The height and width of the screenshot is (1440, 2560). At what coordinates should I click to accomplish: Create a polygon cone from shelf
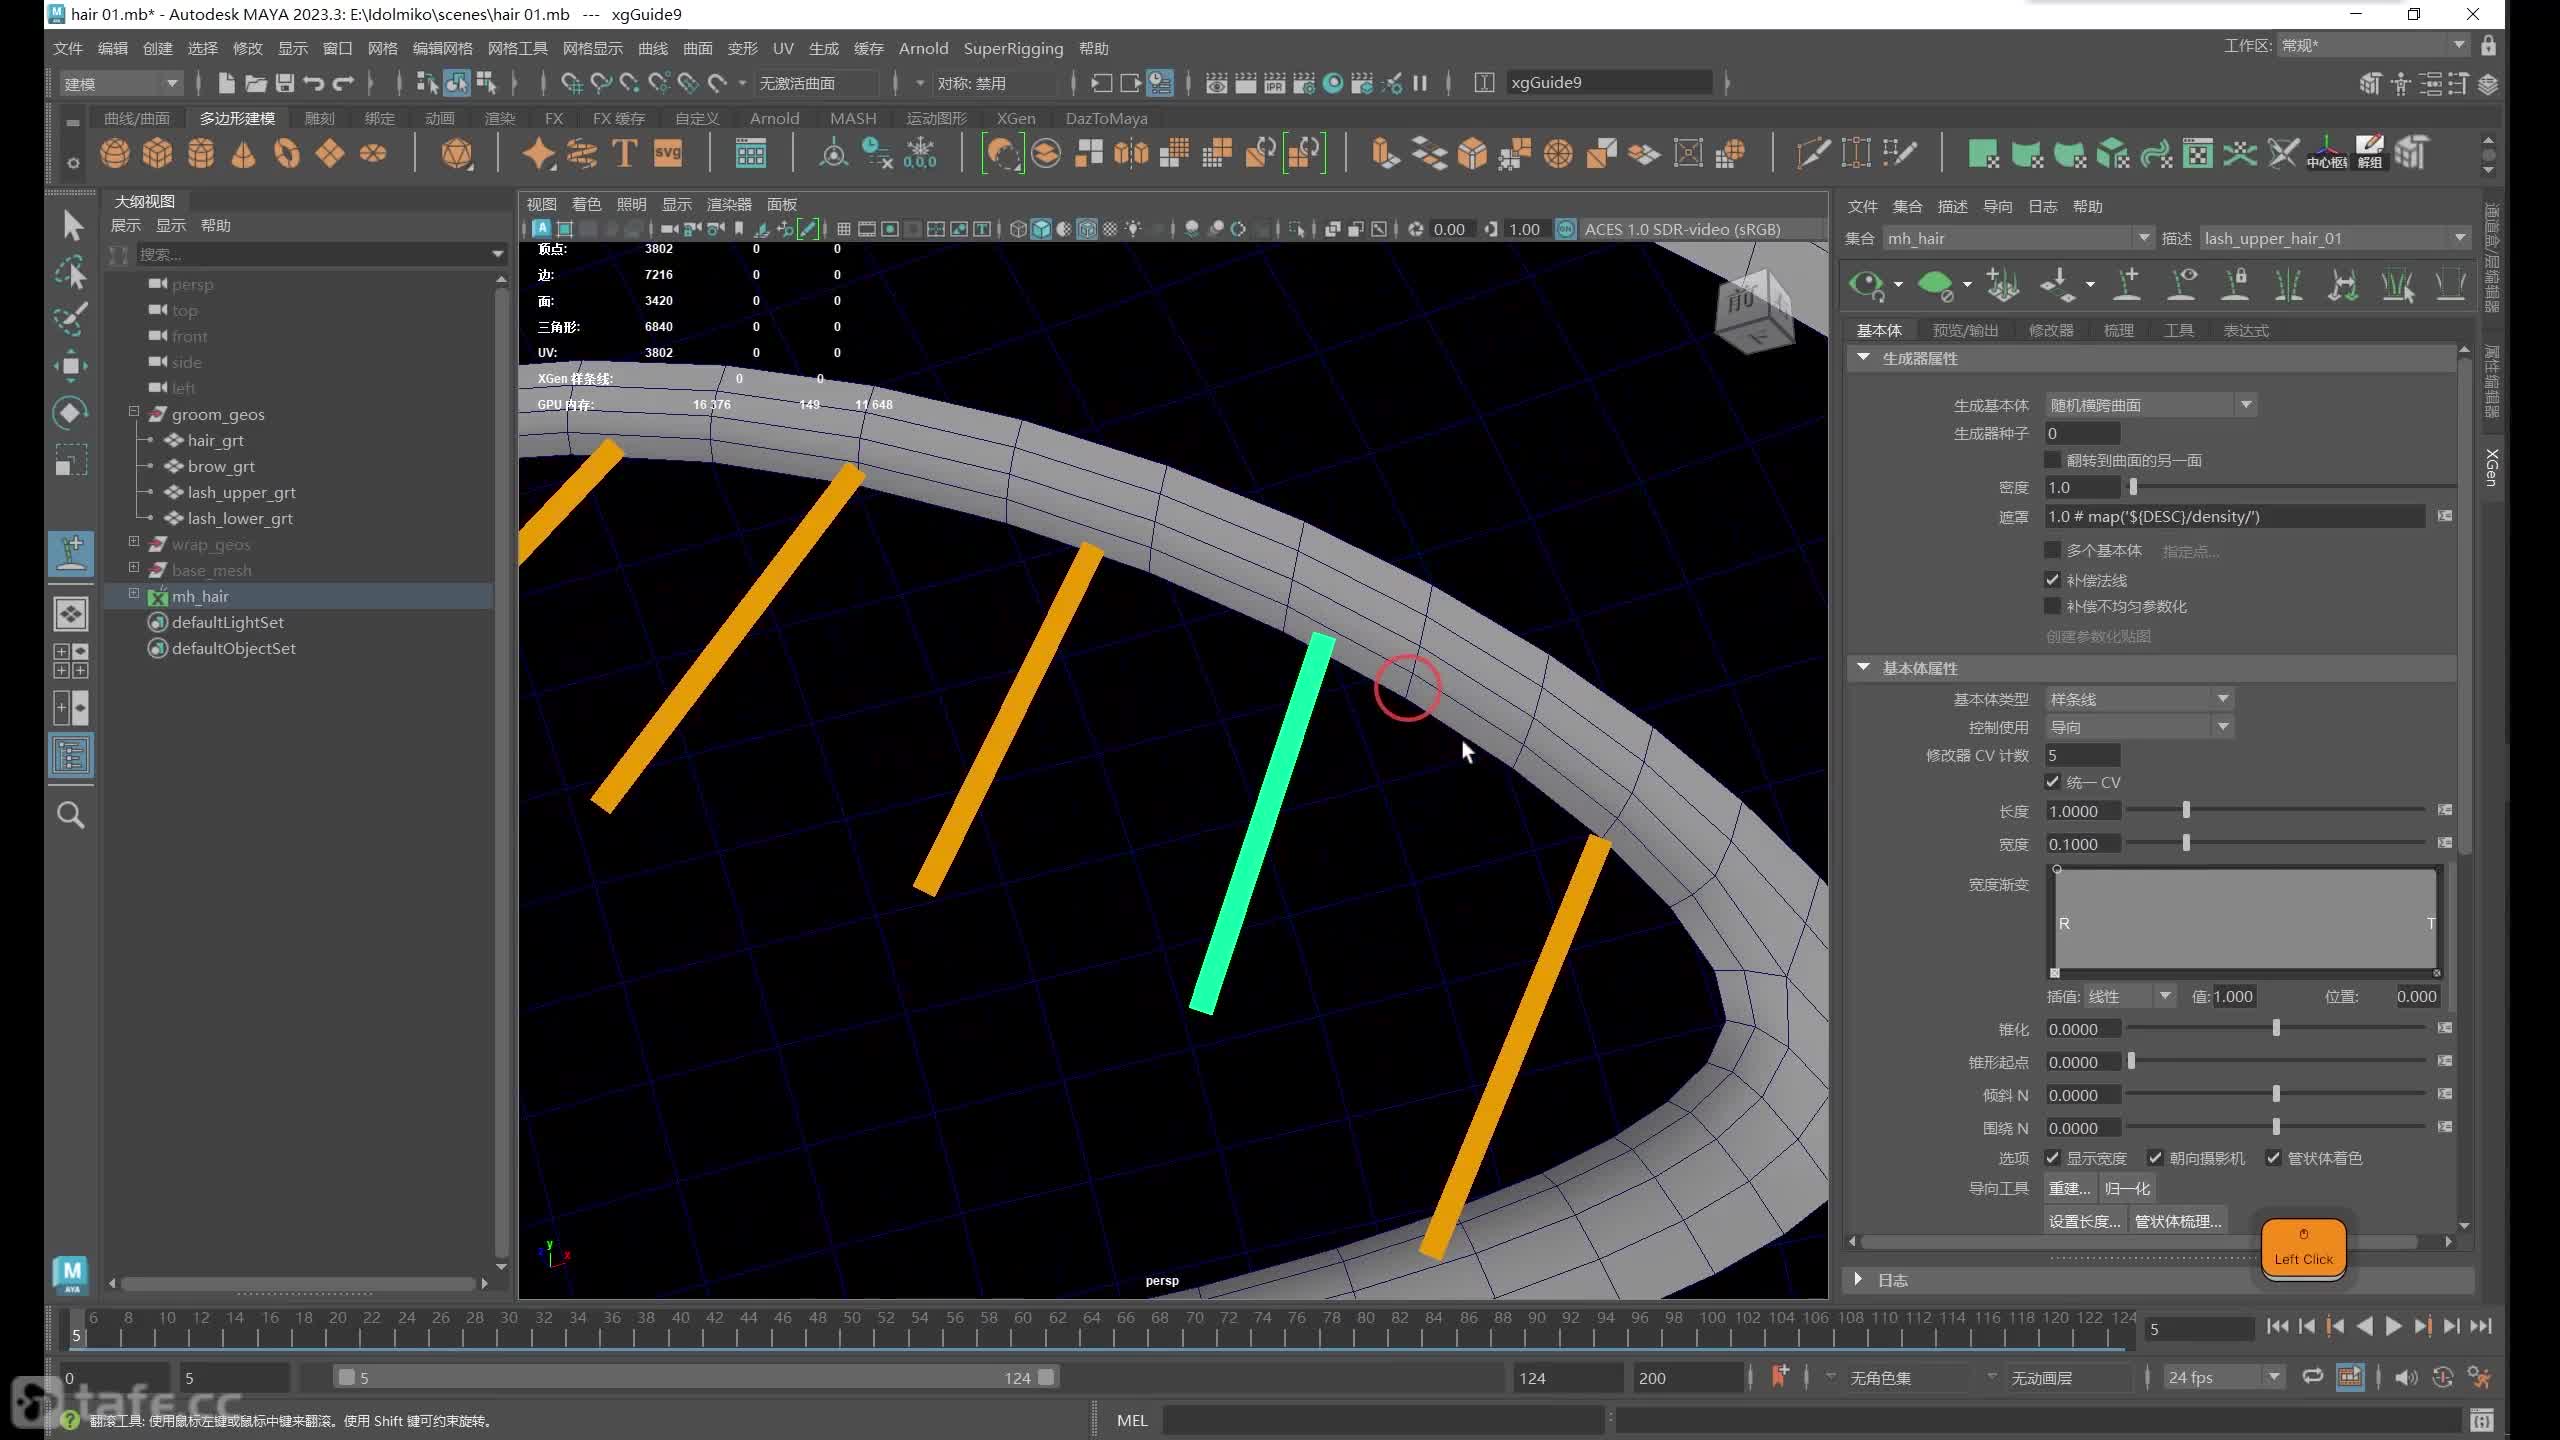[243, 154]
